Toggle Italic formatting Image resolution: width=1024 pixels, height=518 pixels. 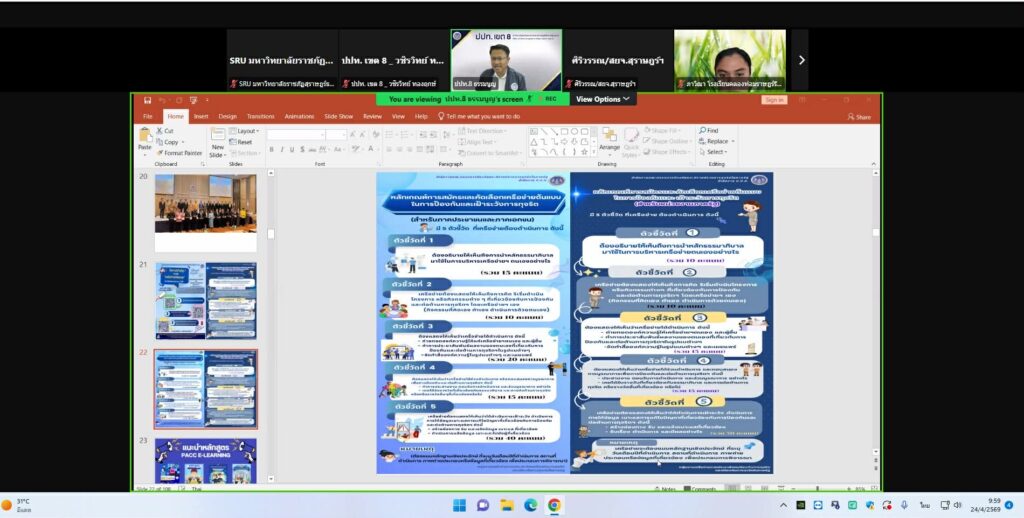pos(281,150)
